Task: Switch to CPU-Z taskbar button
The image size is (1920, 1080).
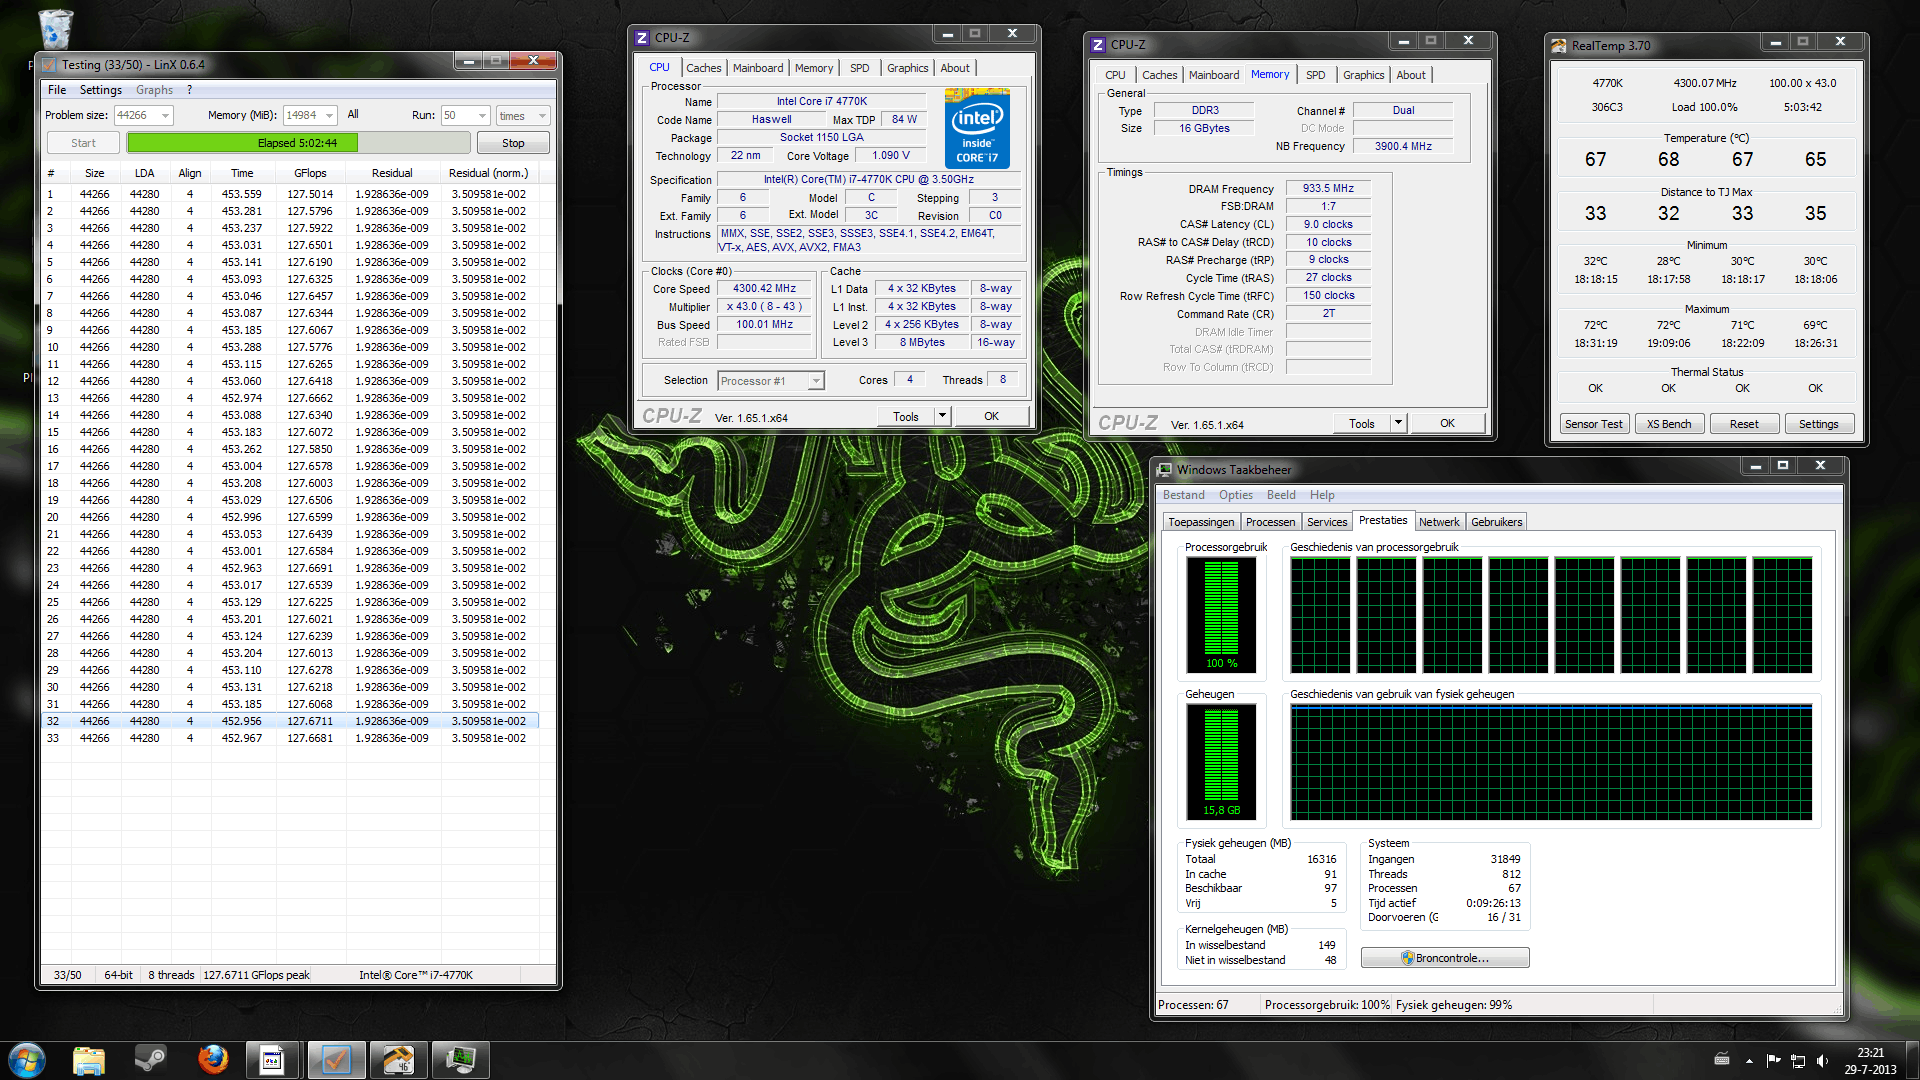Action: 272,1060
